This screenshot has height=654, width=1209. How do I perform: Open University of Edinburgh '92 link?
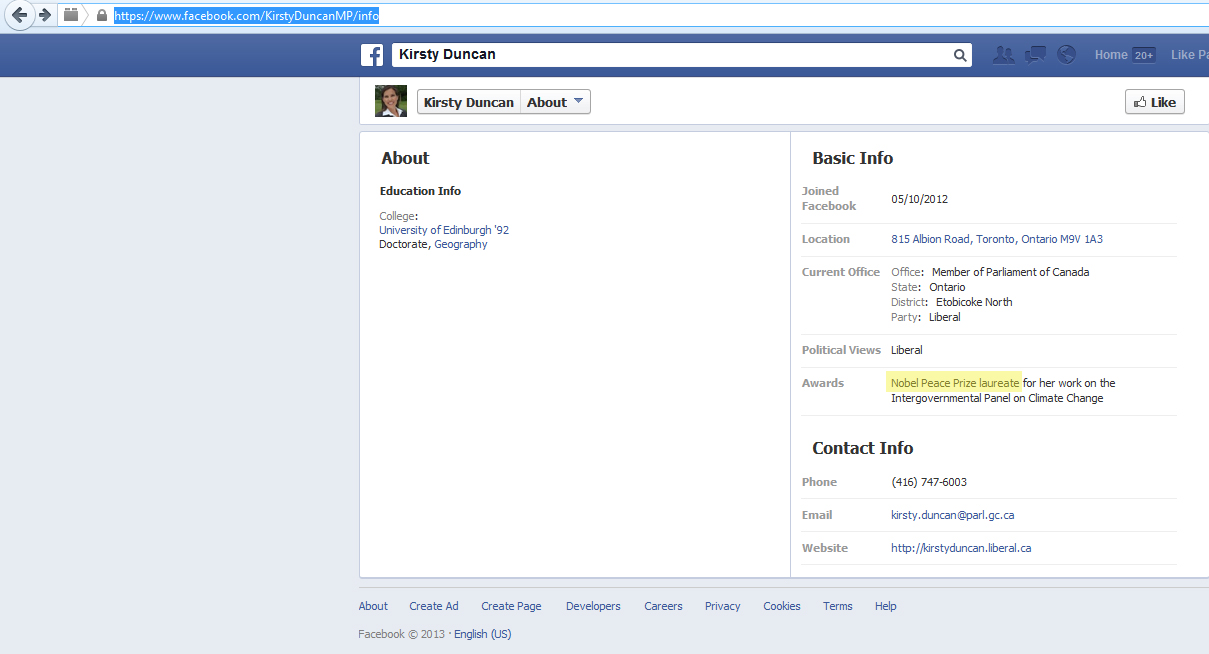[443, 230]
